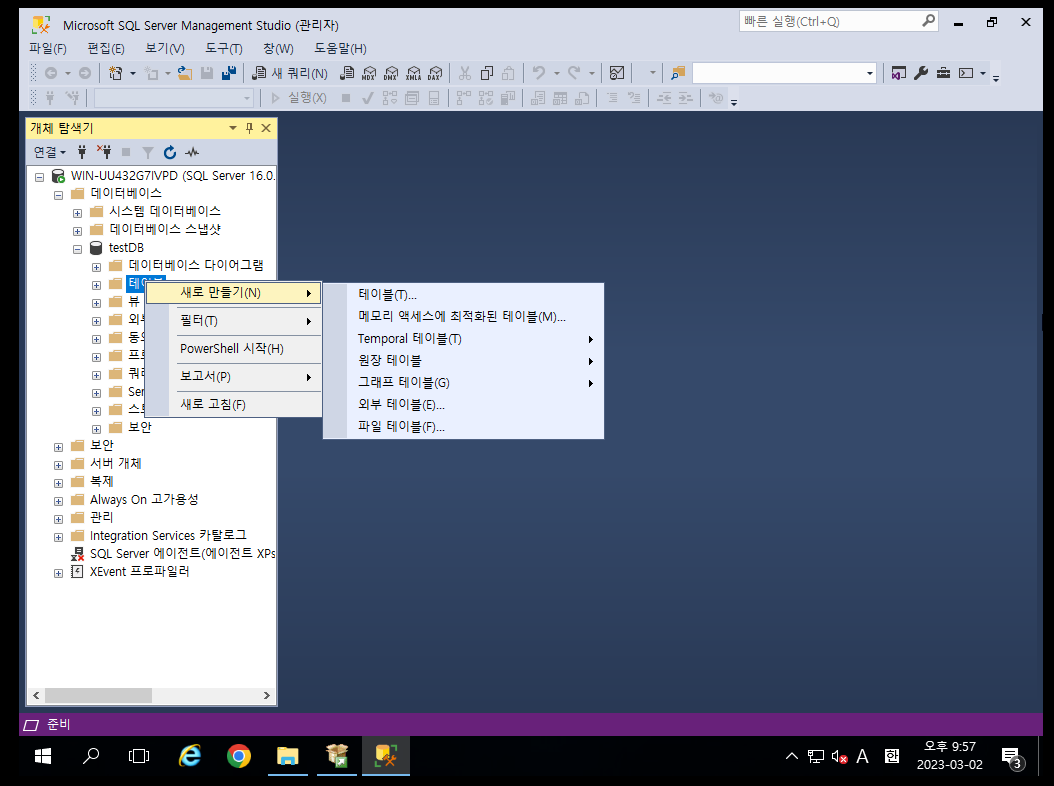Image resolution: width=1054 pixels, height=786 pixels.
Task: Open the notification center icon
Action: [1012, 758]
